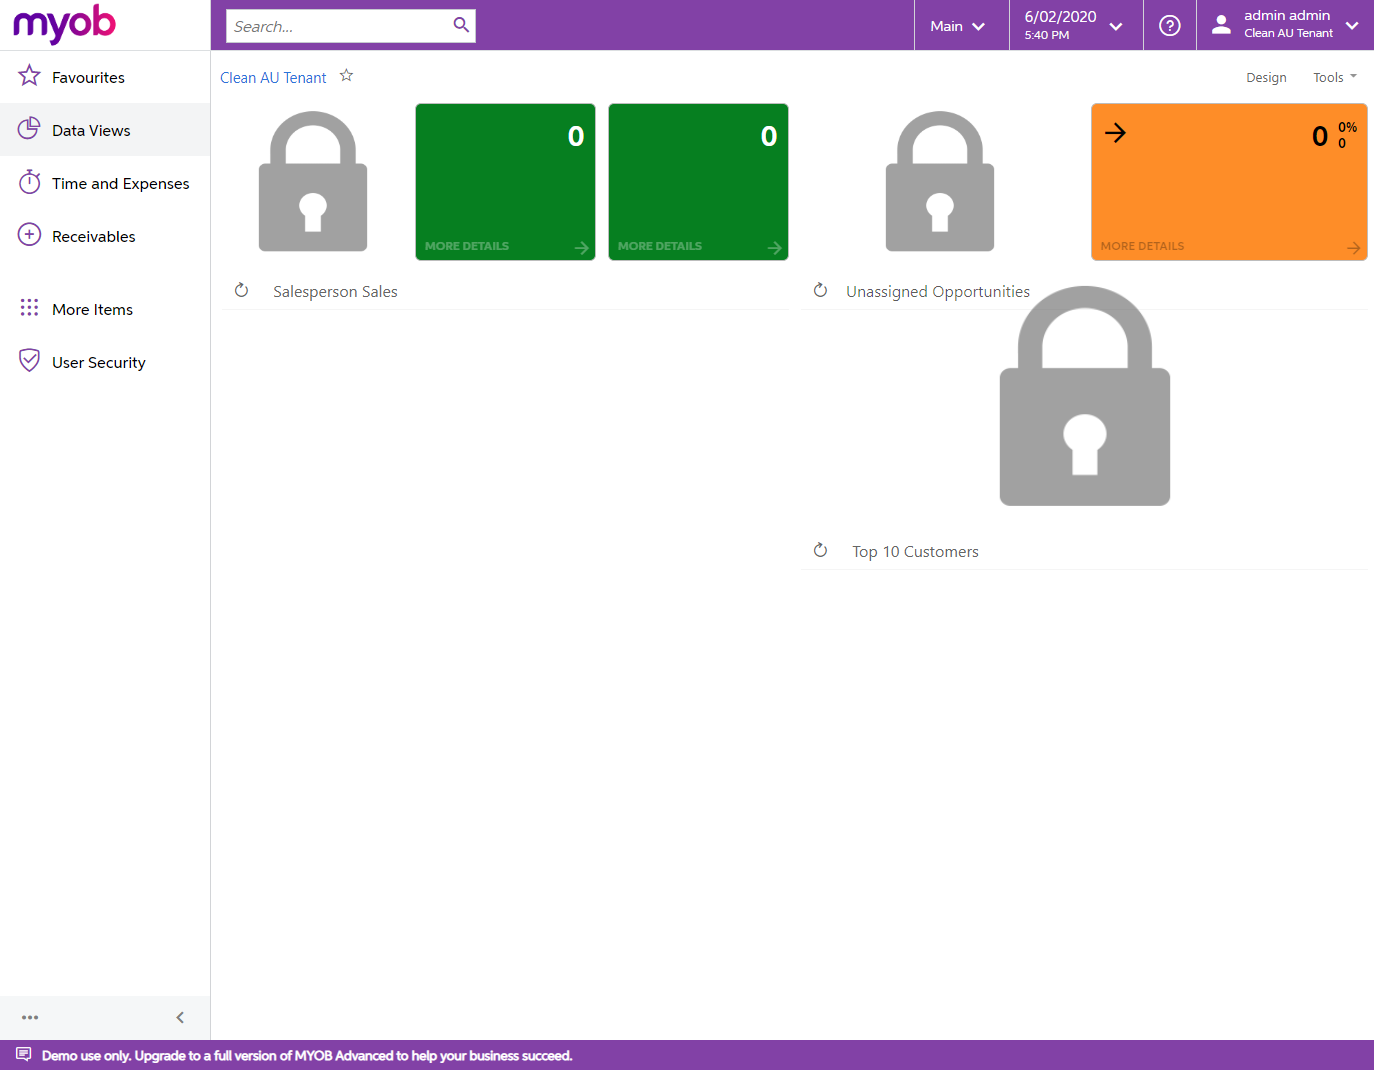Click the second green KPI tile
The image size is (1374, 1070).
pyautogui.click(x=698, y=182)
